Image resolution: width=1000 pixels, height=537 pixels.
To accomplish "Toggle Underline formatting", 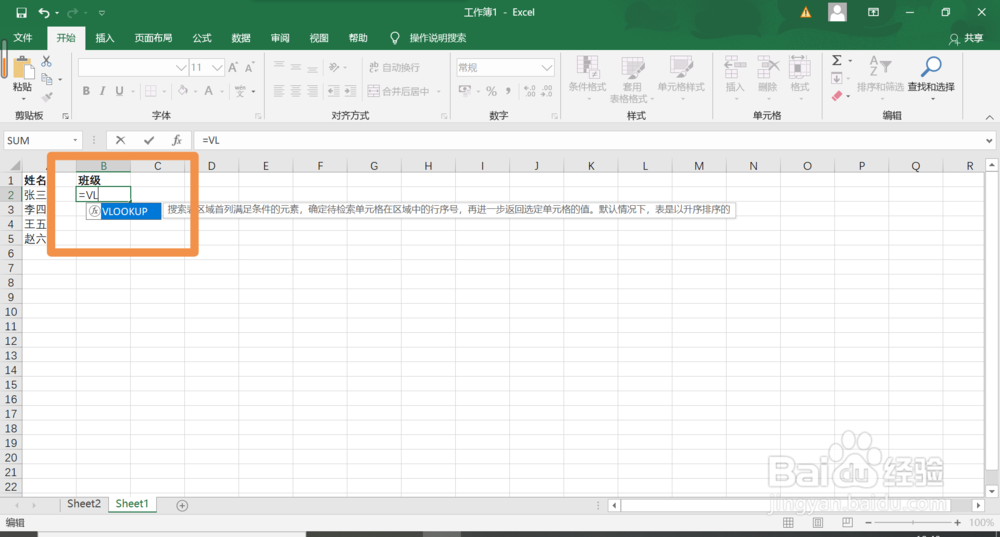I will tap(119, 91).
